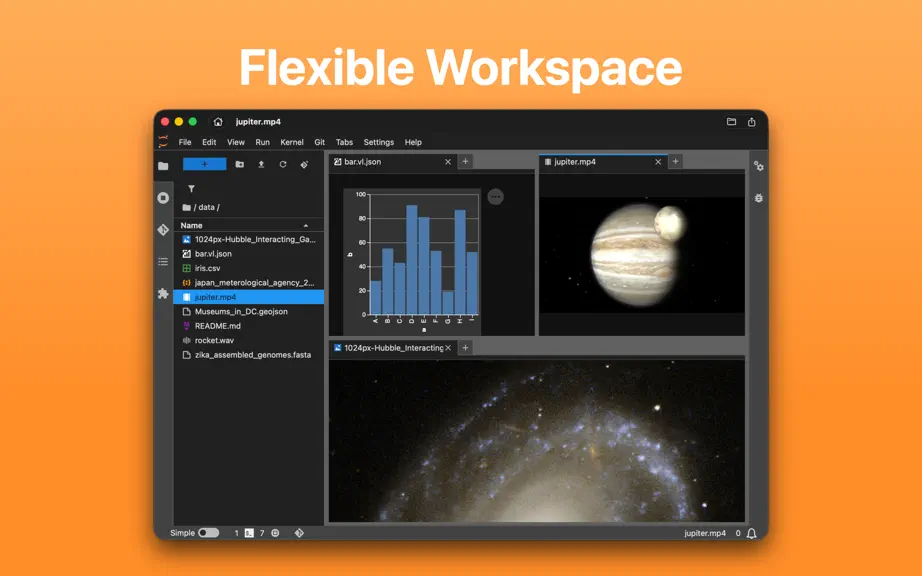The height and width of the screenshot is (576, 922).
Task: Add a new tab next to bar.vl.json
Action: coord(465,161)
